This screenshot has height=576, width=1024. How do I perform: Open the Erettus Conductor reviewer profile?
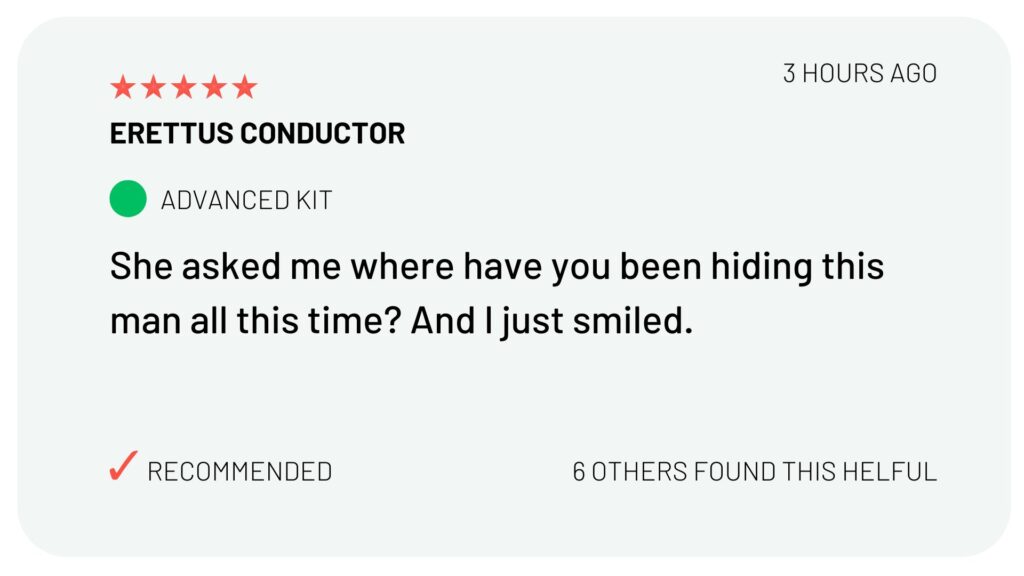(257, 133)
